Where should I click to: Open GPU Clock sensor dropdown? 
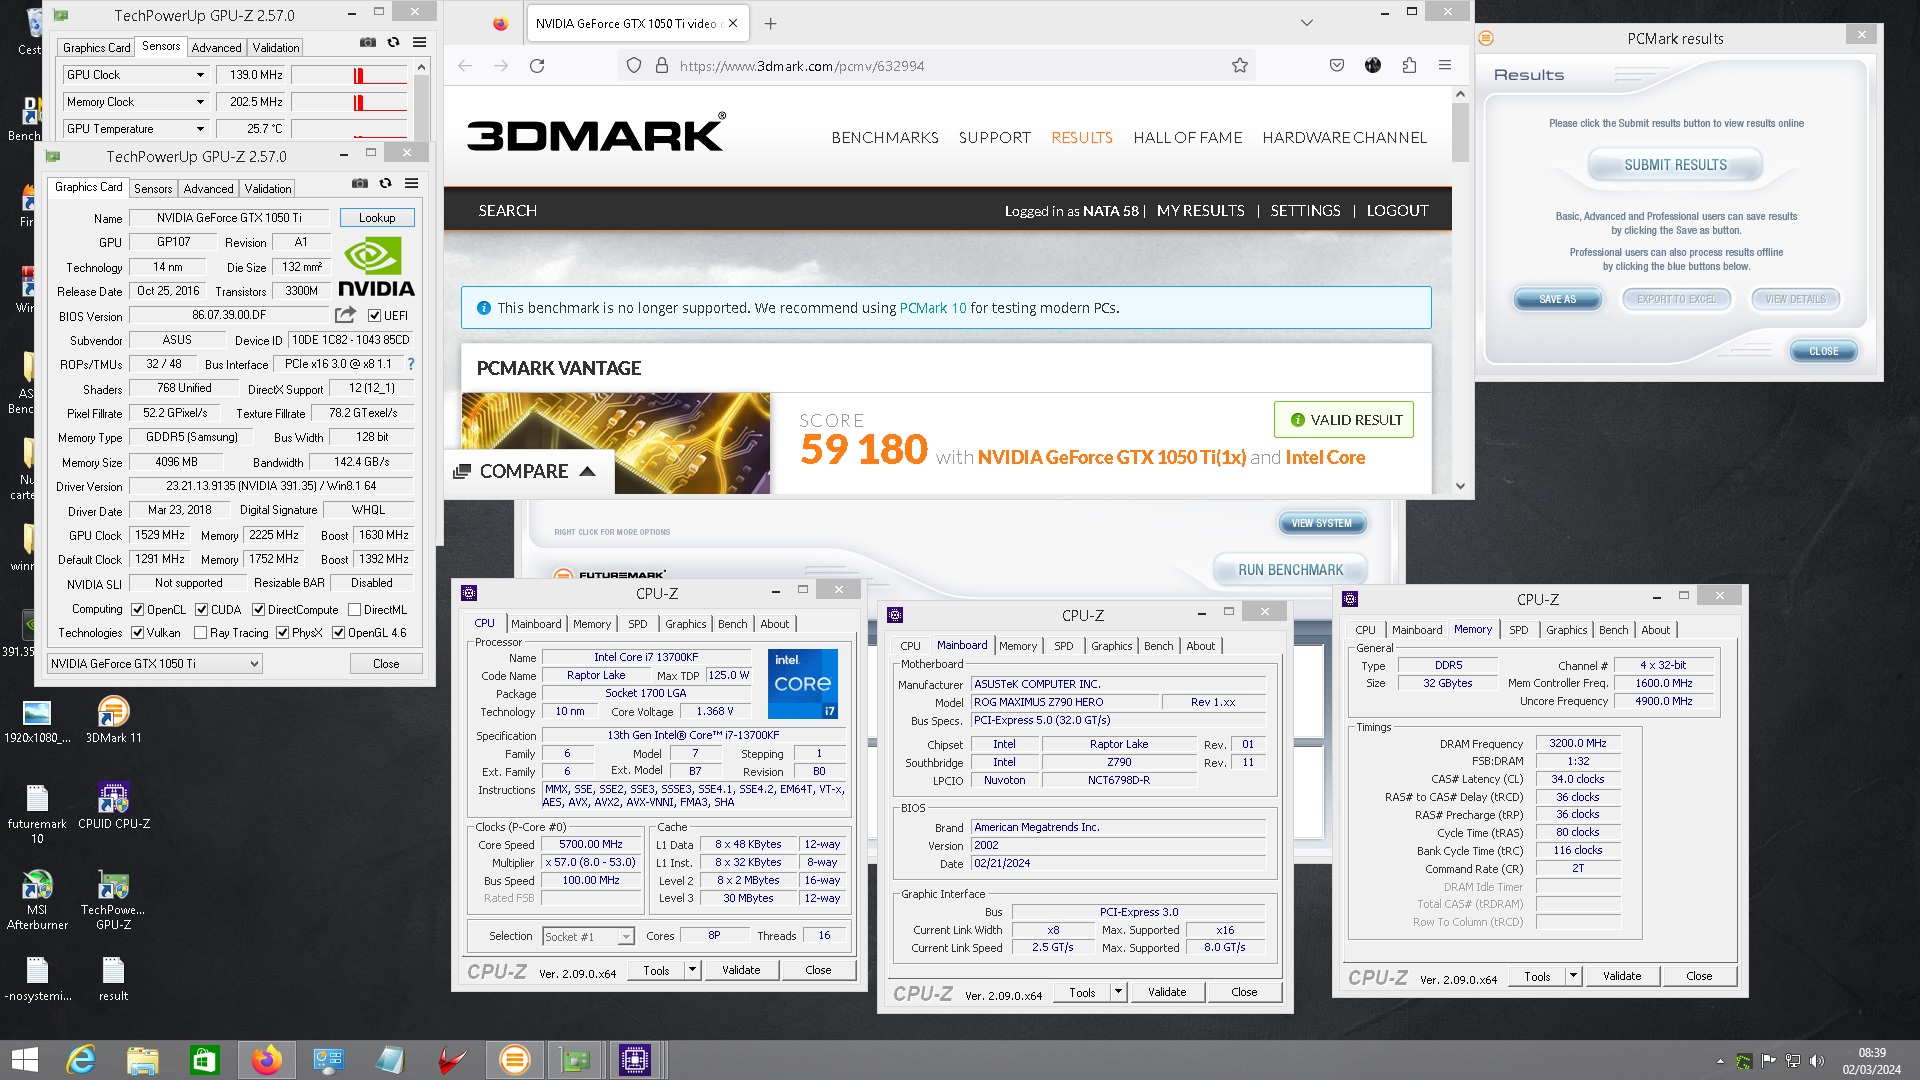200,75
